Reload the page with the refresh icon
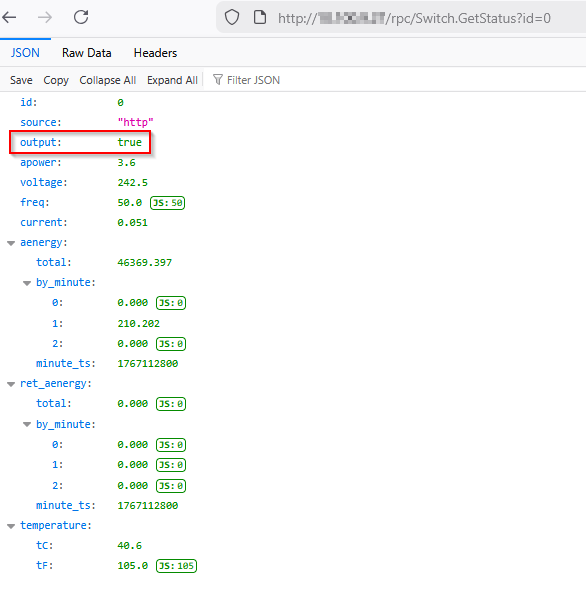This screenshot has width=586, height=595. pyautogui.click(x=81, y=17)
